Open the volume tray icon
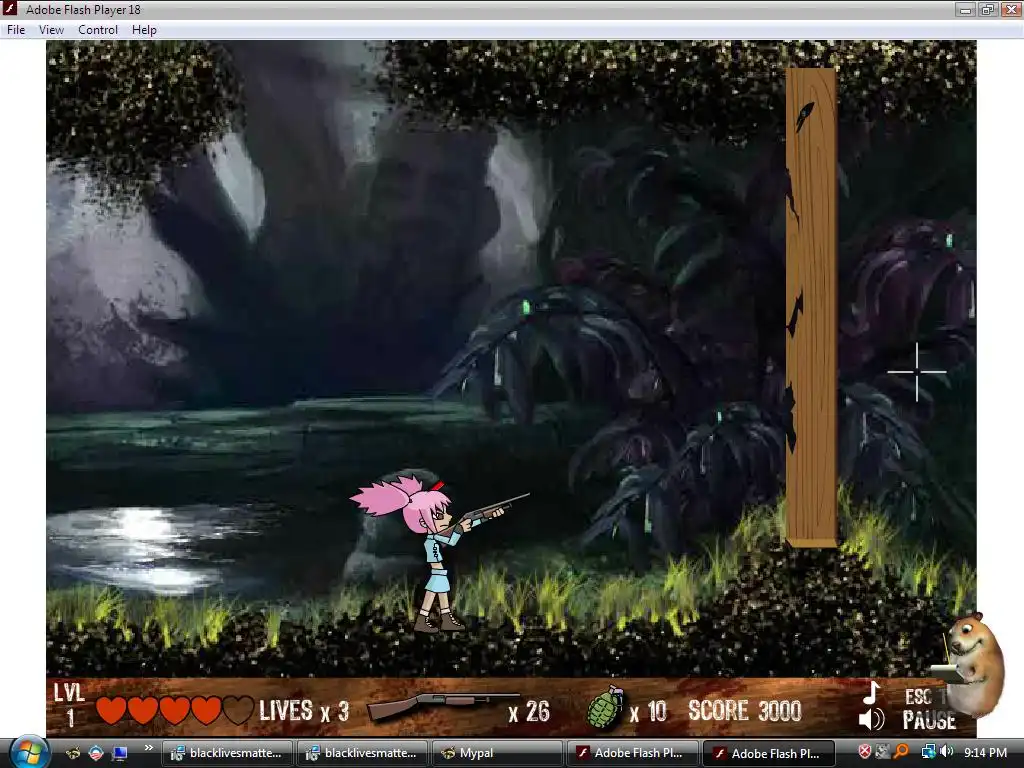The width and height of the screenshot is (1024, 768). click(x=946, y=752)
